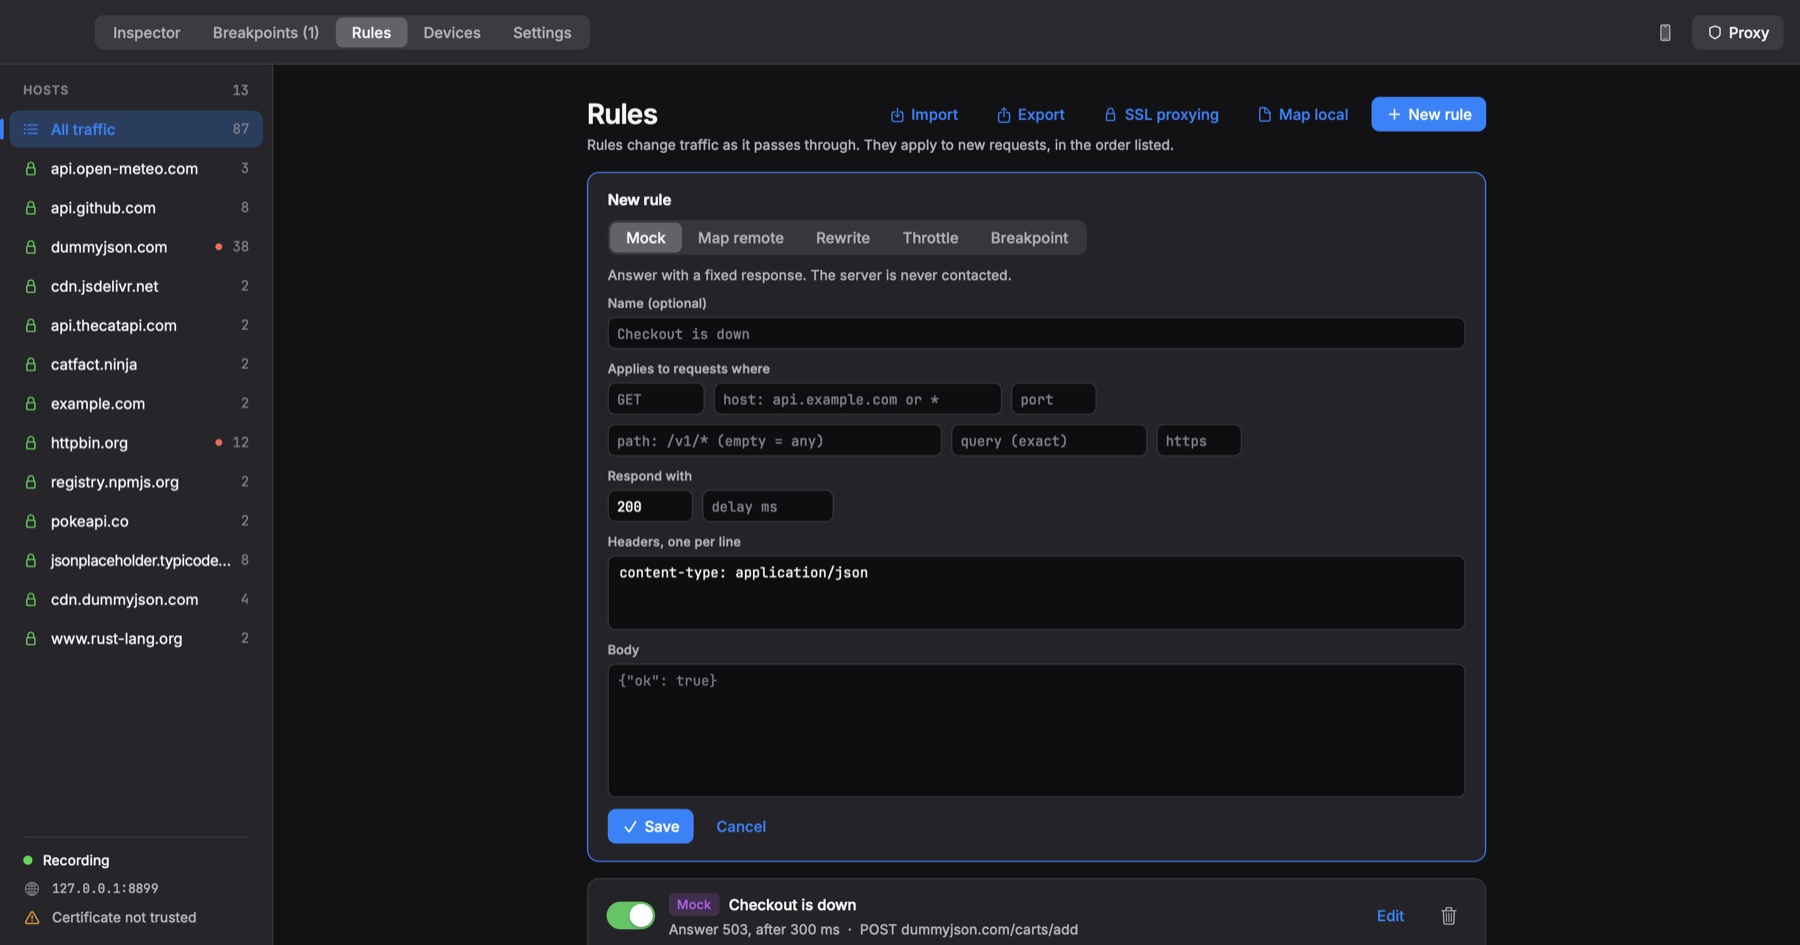Select the Rules tab

371,33
